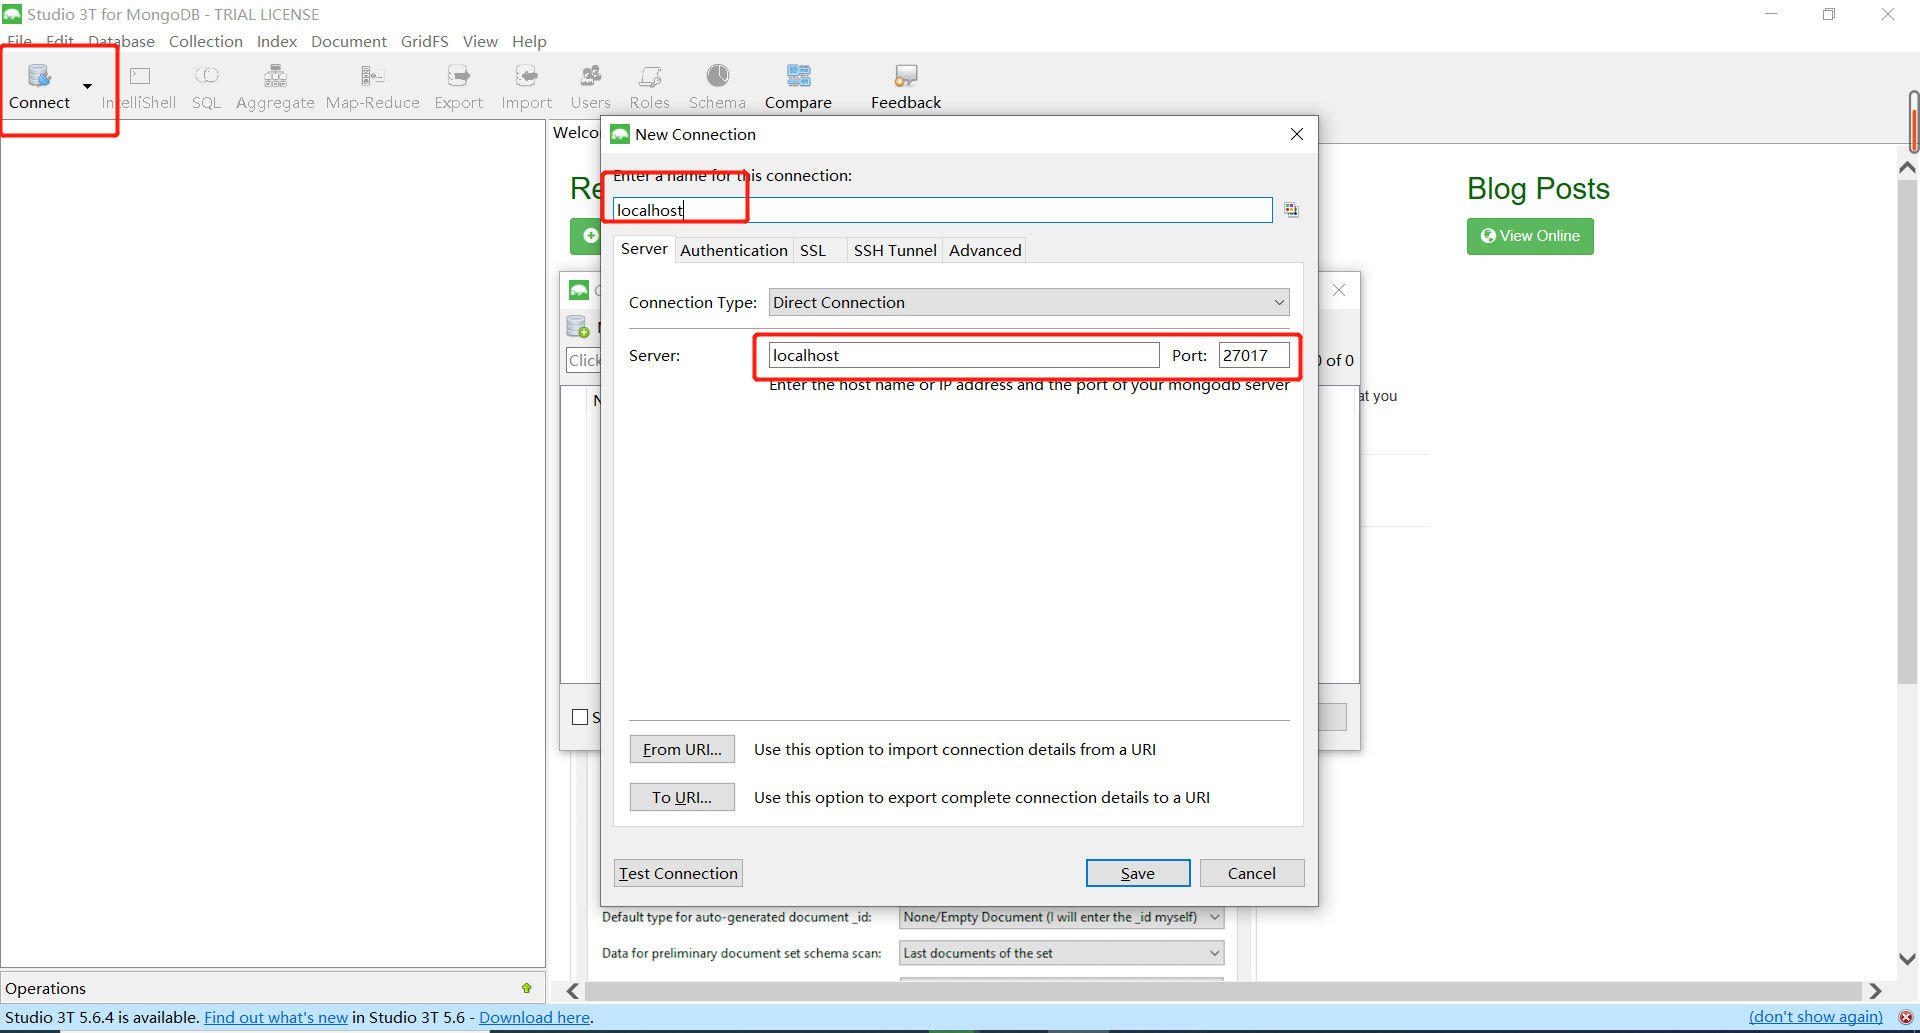Switch to the Authentication tab
This screenshot has height=1033, width=1920.
click(x=733, y=250)
